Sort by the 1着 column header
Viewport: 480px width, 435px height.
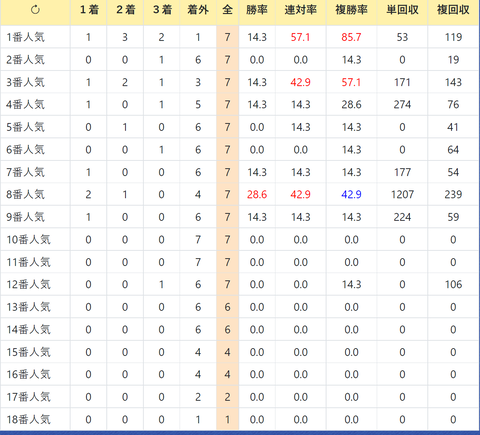tap(89, 10)
